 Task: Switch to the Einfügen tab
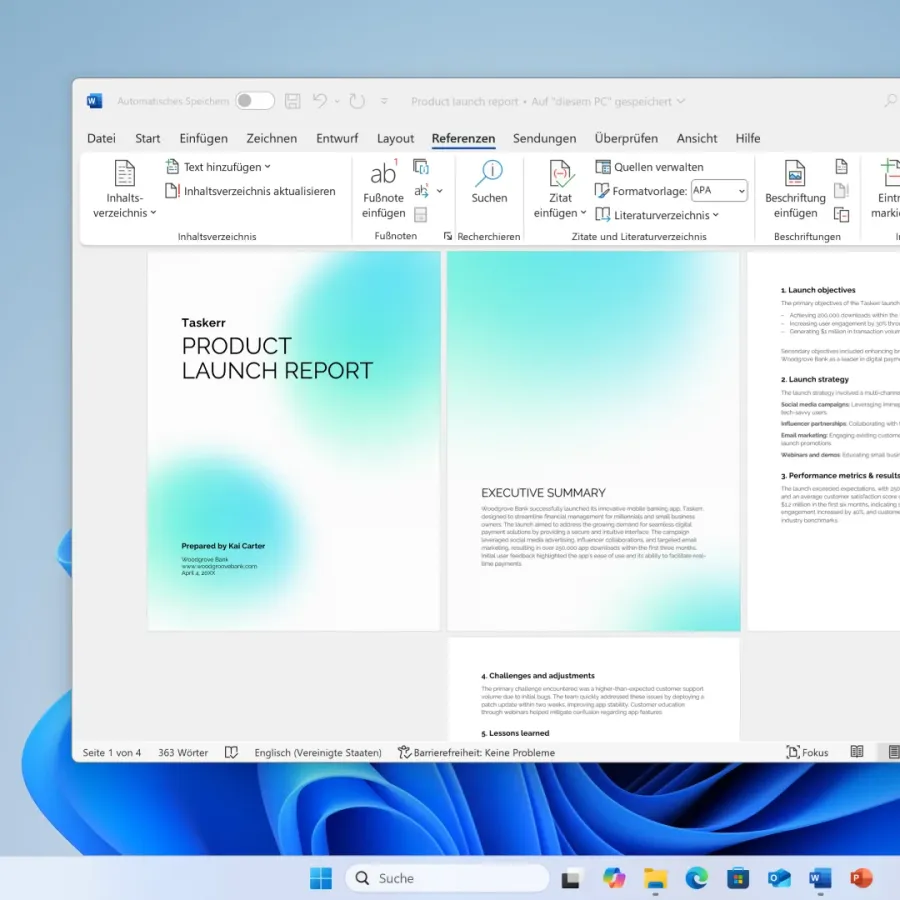(x=203, y=138)
